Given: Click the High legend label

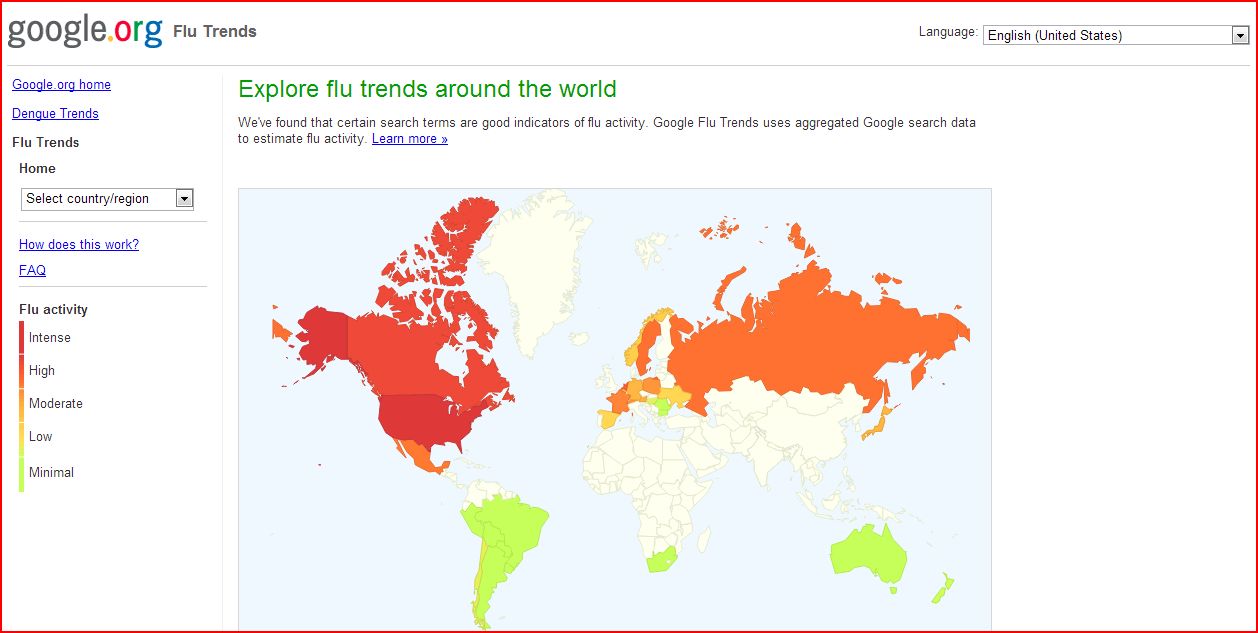Looking at the screenshot, I should pos(42,371).
